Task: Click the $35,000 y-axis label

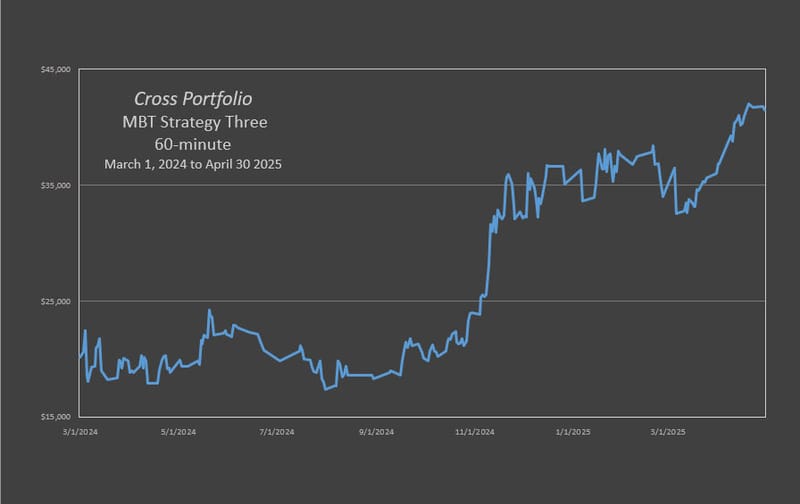Action: 56,185
